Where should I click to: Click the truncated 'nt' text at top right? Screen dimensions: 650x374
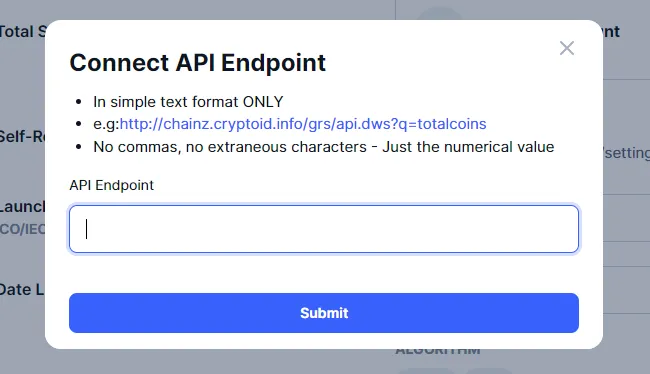(x=611, y=32)
